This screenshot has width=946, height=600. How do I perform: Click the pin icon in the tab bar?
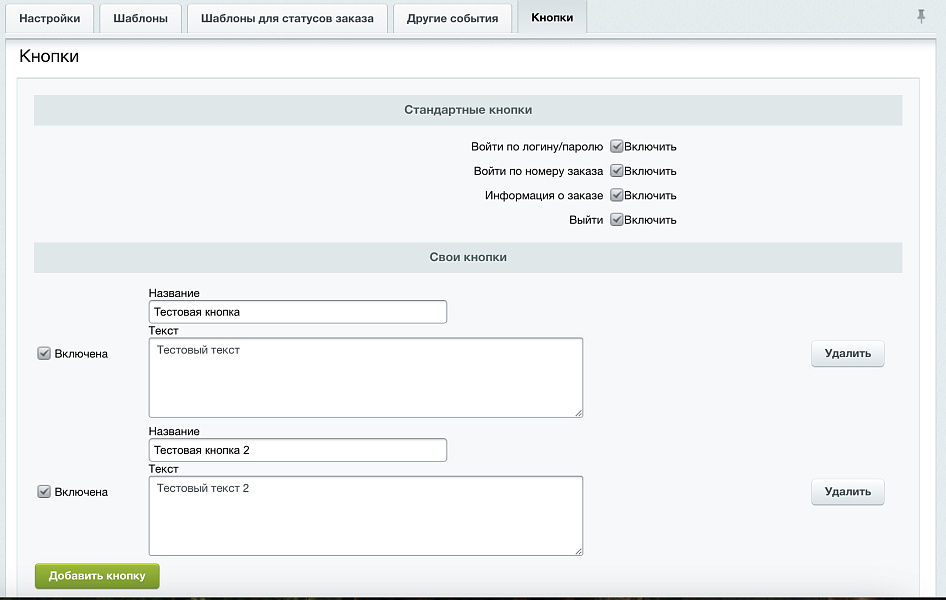[x=920, y=17]
